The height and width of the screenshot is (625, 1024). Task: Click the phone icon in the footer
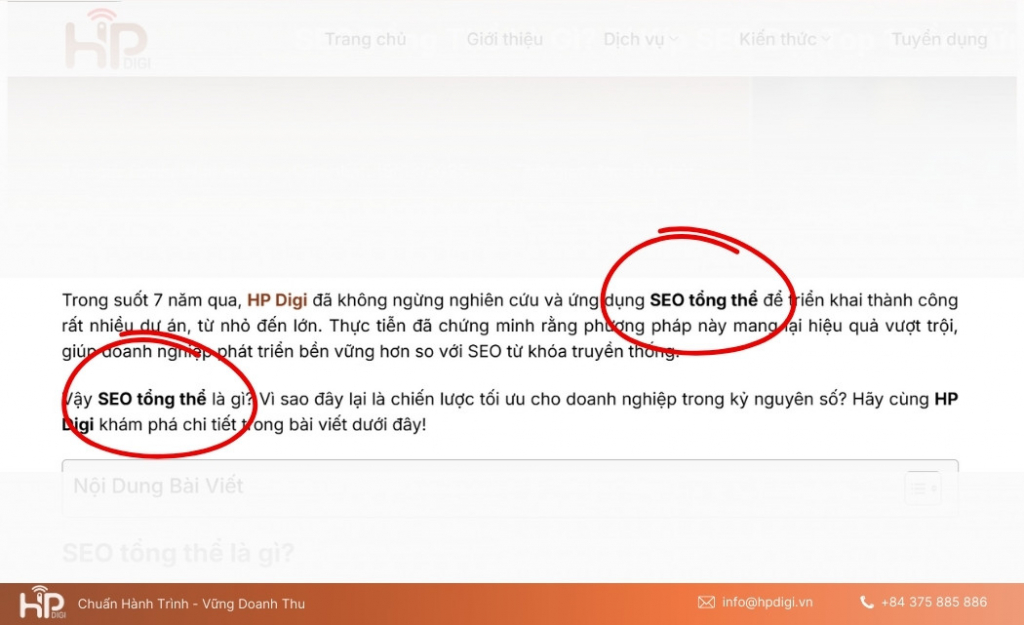[x=867, y=602]
